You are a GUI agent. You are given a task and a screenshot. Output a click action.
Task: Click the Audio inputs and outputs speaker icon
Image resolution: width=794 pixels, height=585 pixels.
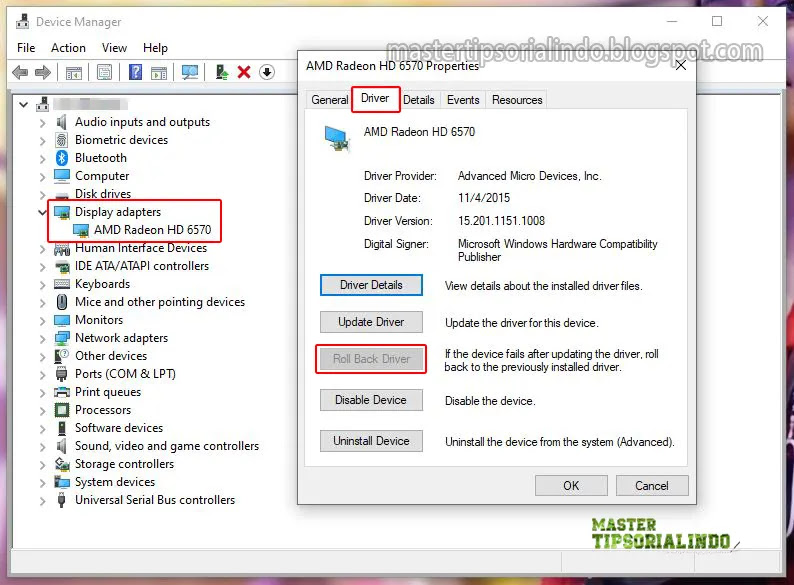(x=62, y=122)
